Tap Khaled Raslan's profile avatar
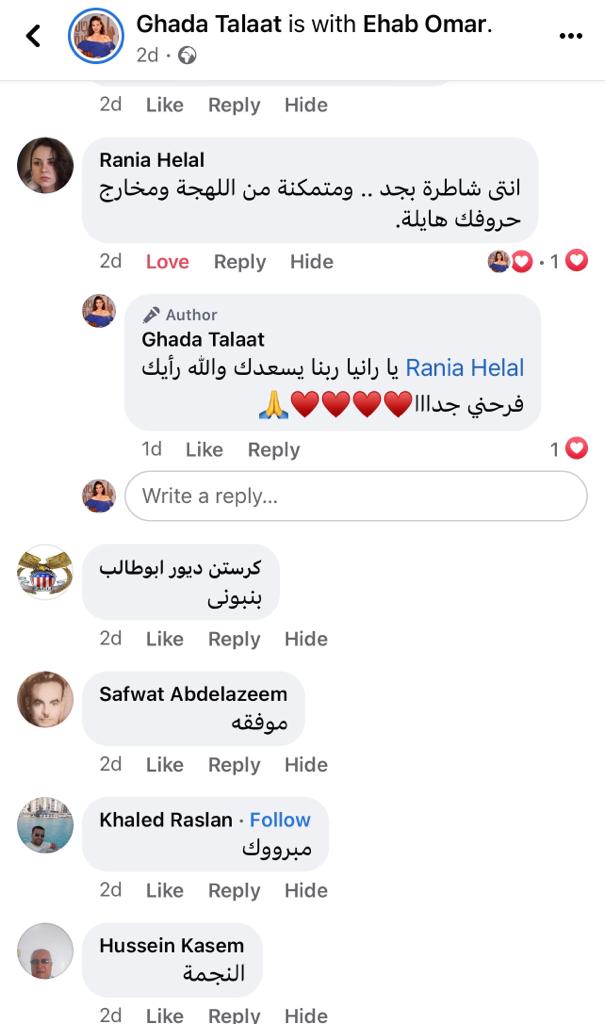Image resolution: width=605 pixels, height=1024 pixels. click(46, 825)
